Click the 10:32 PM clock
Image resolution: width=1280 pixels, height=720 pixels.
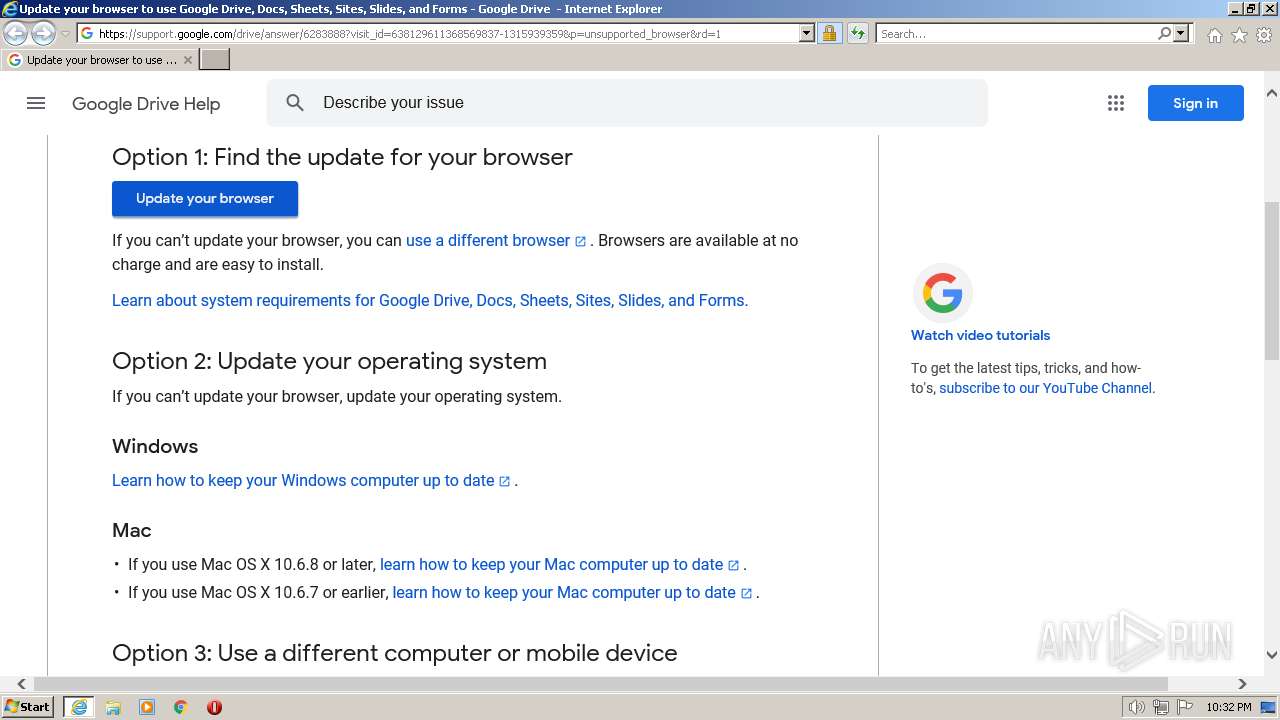pyautogui.click(x=1228, y=707)
